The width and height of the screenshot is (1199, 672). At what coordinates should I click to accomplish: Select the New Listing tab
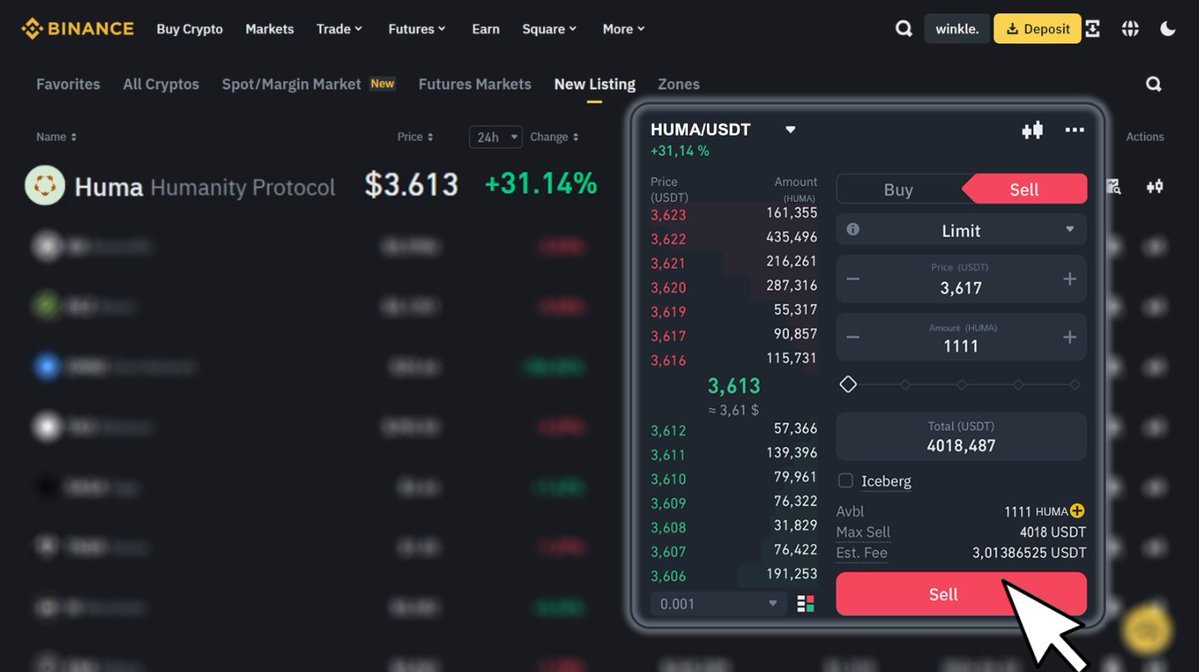click(x=595, y=84)
